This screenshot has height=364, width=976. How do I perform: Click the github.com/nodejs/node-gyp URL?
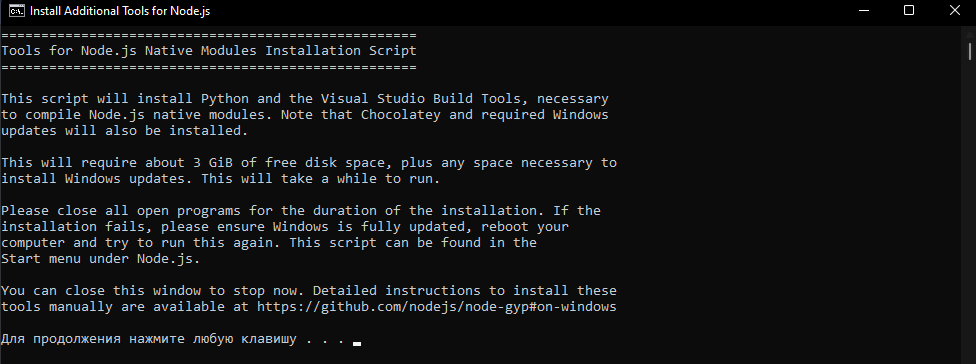436,307
